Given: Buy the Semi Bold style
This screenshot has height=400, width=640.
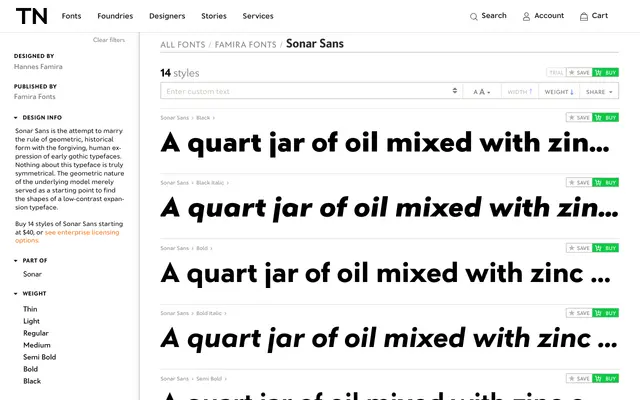Looking at the screenshot, I should coord(605,378).
